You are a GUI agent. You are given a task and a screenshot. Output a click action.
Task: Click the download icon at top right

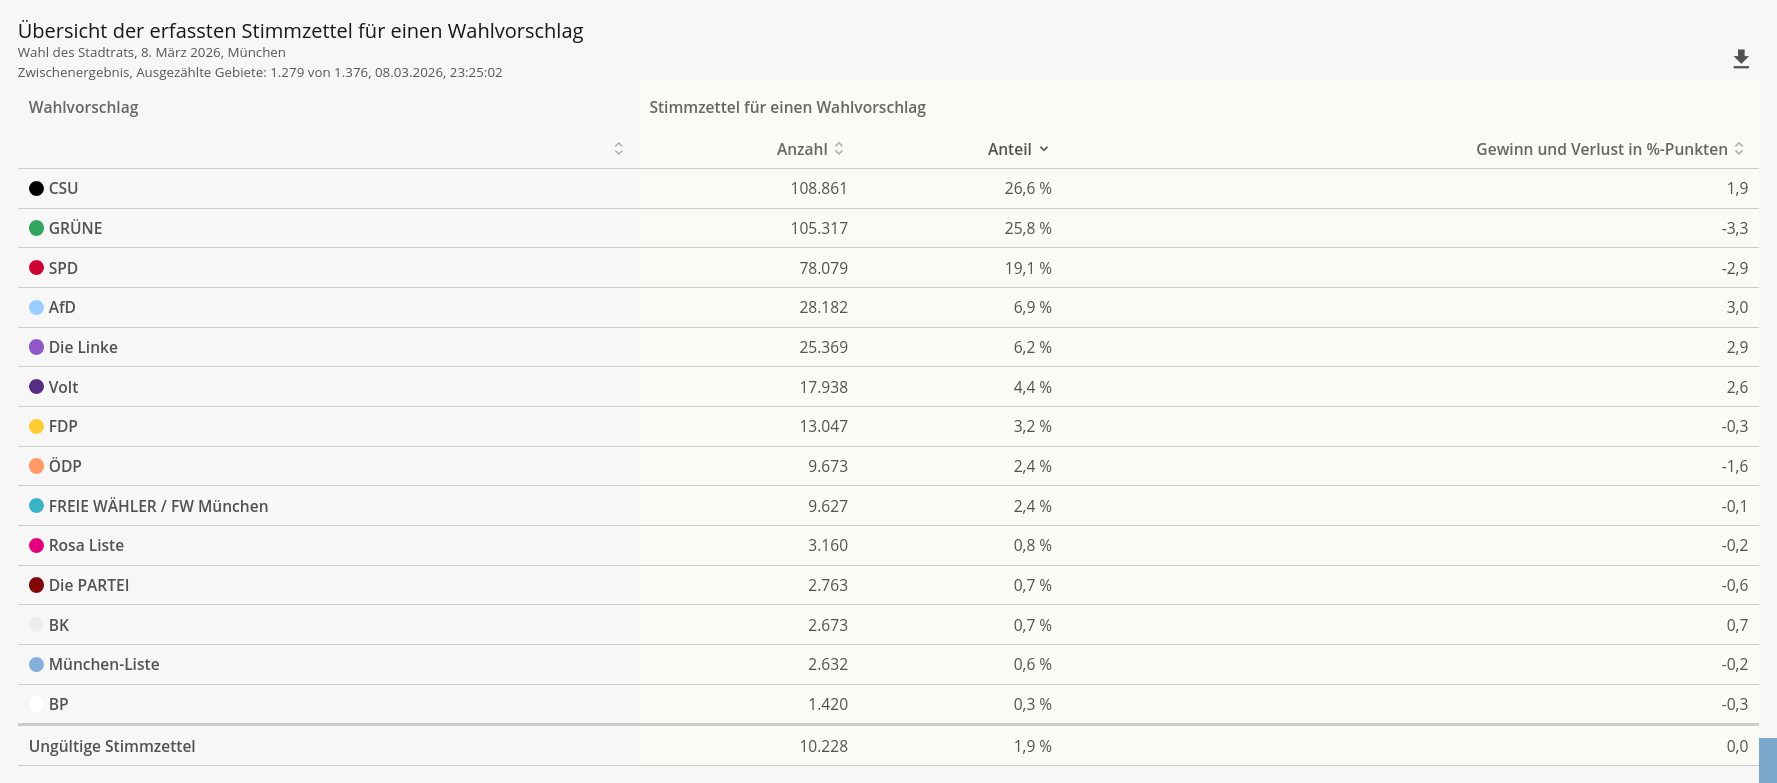(1741, 60)
